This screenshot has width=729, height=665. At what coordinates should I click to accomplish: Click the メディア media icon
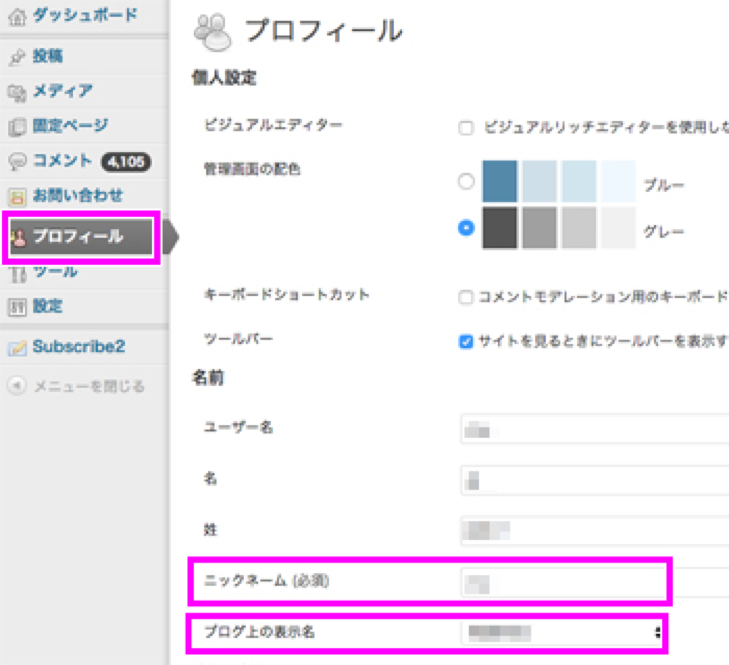tap(16, 92)
